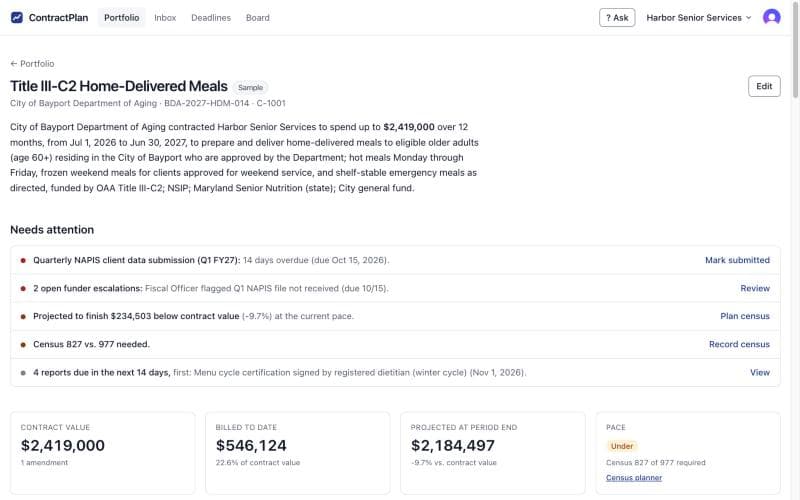Click the page vertical scrollbar
The height and width of the screenshot is (500, 800).
[x=795, y=51]
